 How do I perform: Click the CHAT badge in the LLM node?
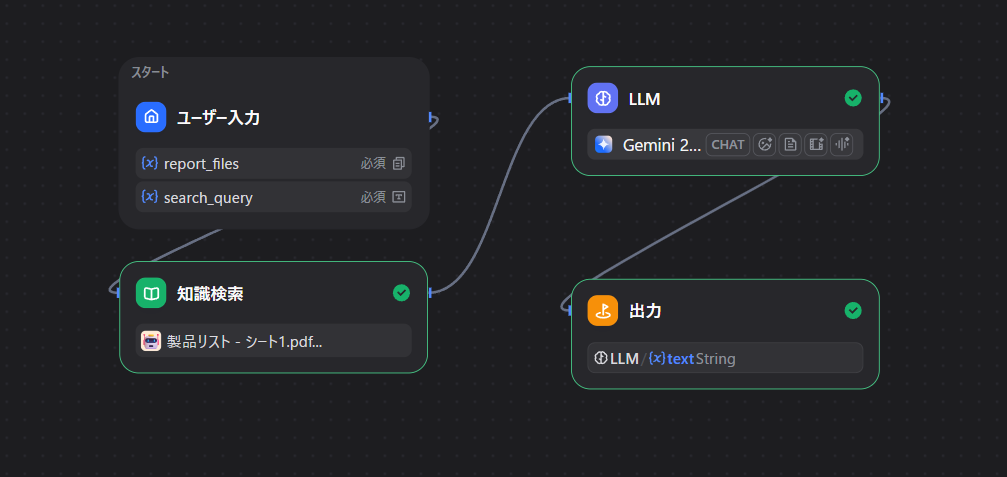tap(728, 145)
